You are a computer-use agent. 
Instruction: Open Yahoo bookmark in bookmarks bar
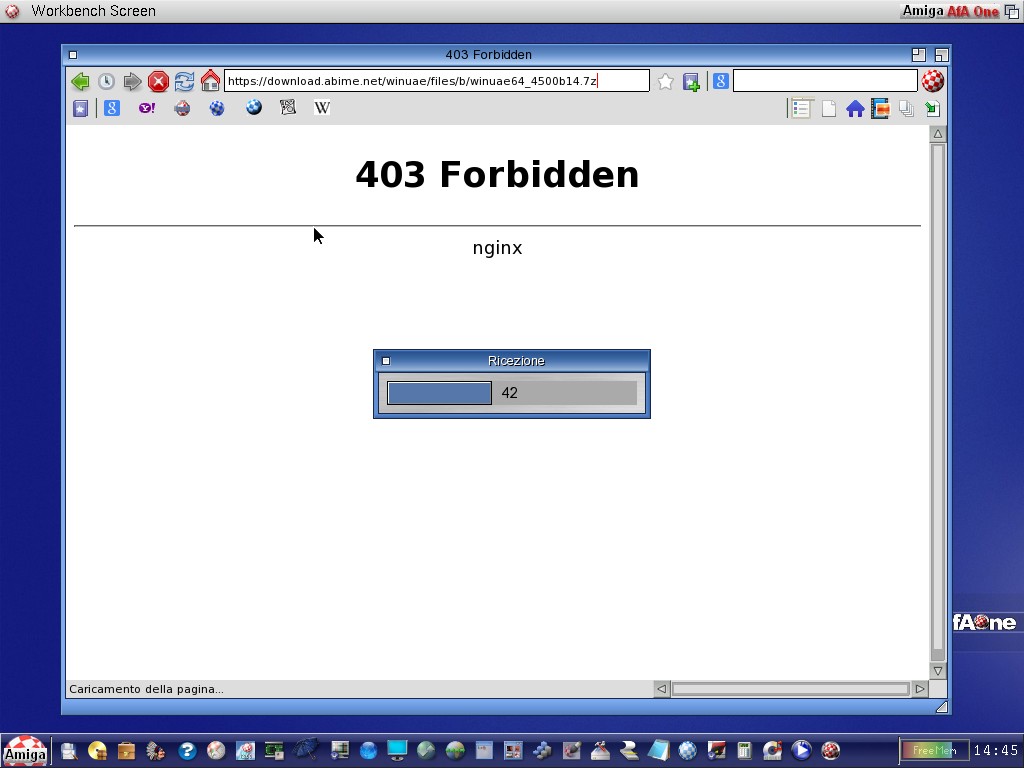click(x=147, y=108)
